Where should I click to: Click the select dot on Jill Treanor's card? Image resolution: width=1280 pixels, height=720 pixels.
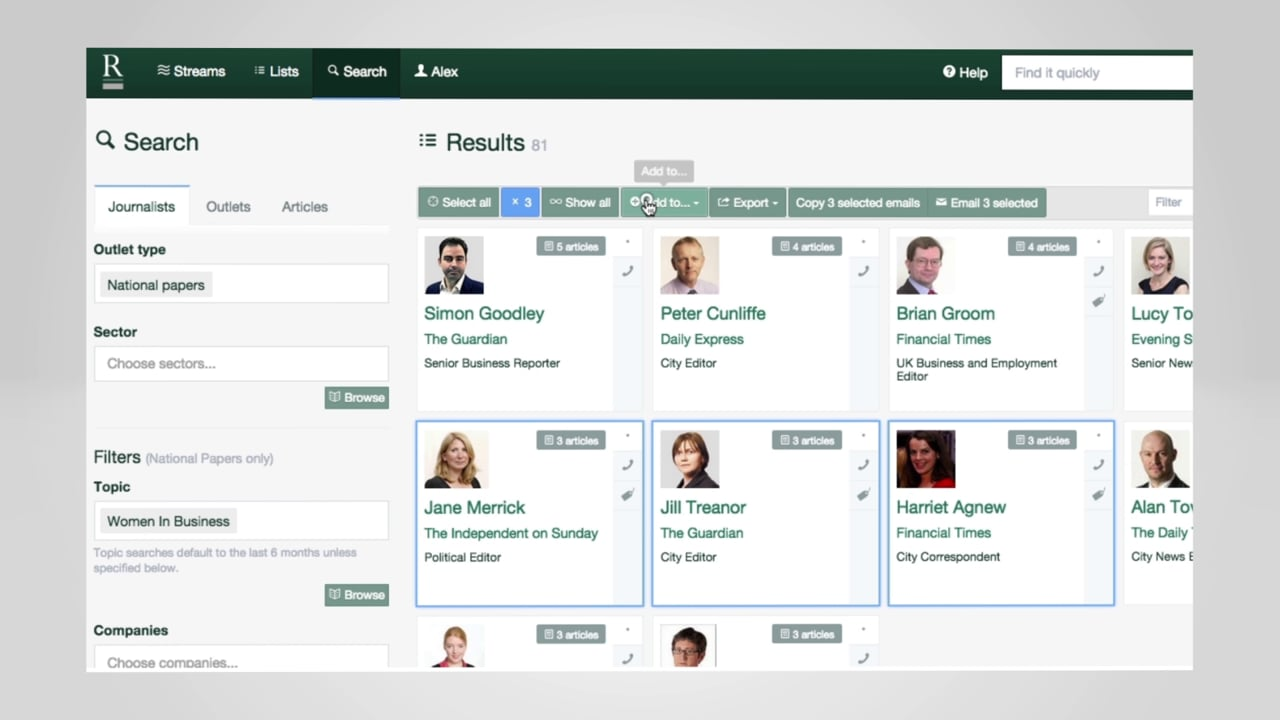(x=864, y=436)
